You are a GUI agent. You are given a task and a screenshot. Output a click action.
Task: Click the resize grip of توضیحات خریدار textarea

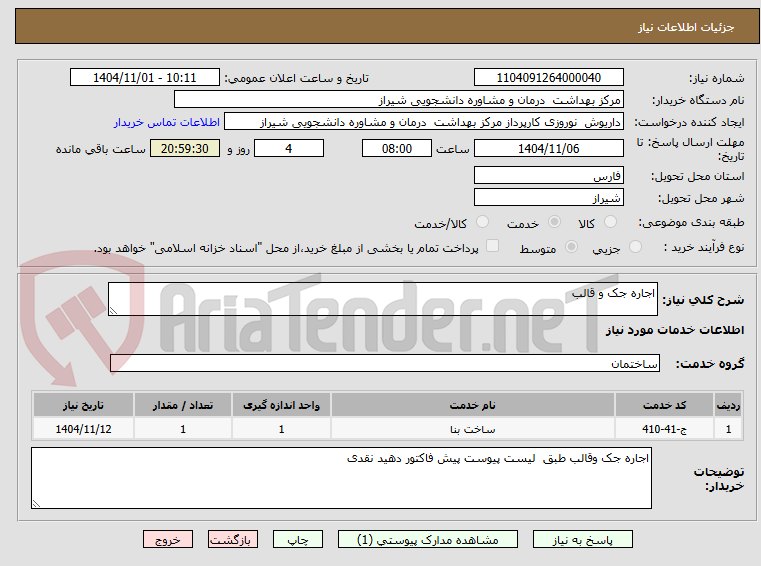pyautogui.click(x=36, y=504)
